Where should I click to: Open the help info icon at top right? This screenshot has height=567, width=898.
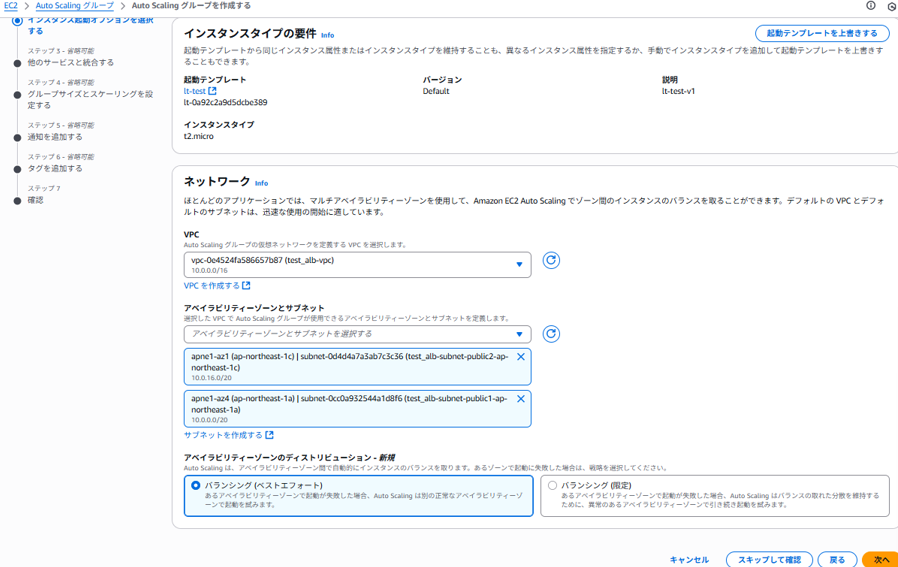pos(871,6)
